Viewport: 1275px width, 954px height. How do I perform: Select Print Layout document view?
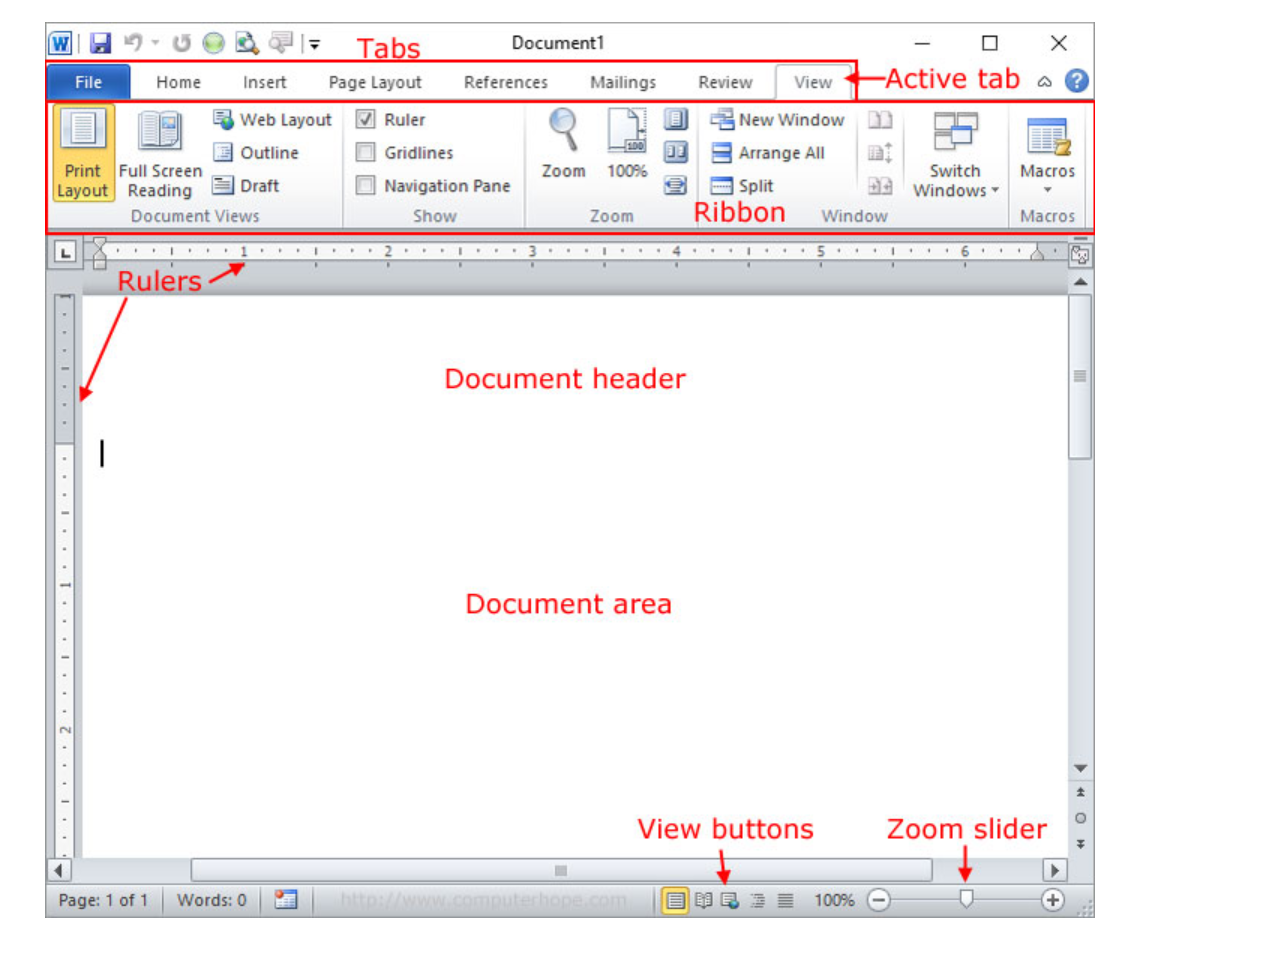coord(82,154)
